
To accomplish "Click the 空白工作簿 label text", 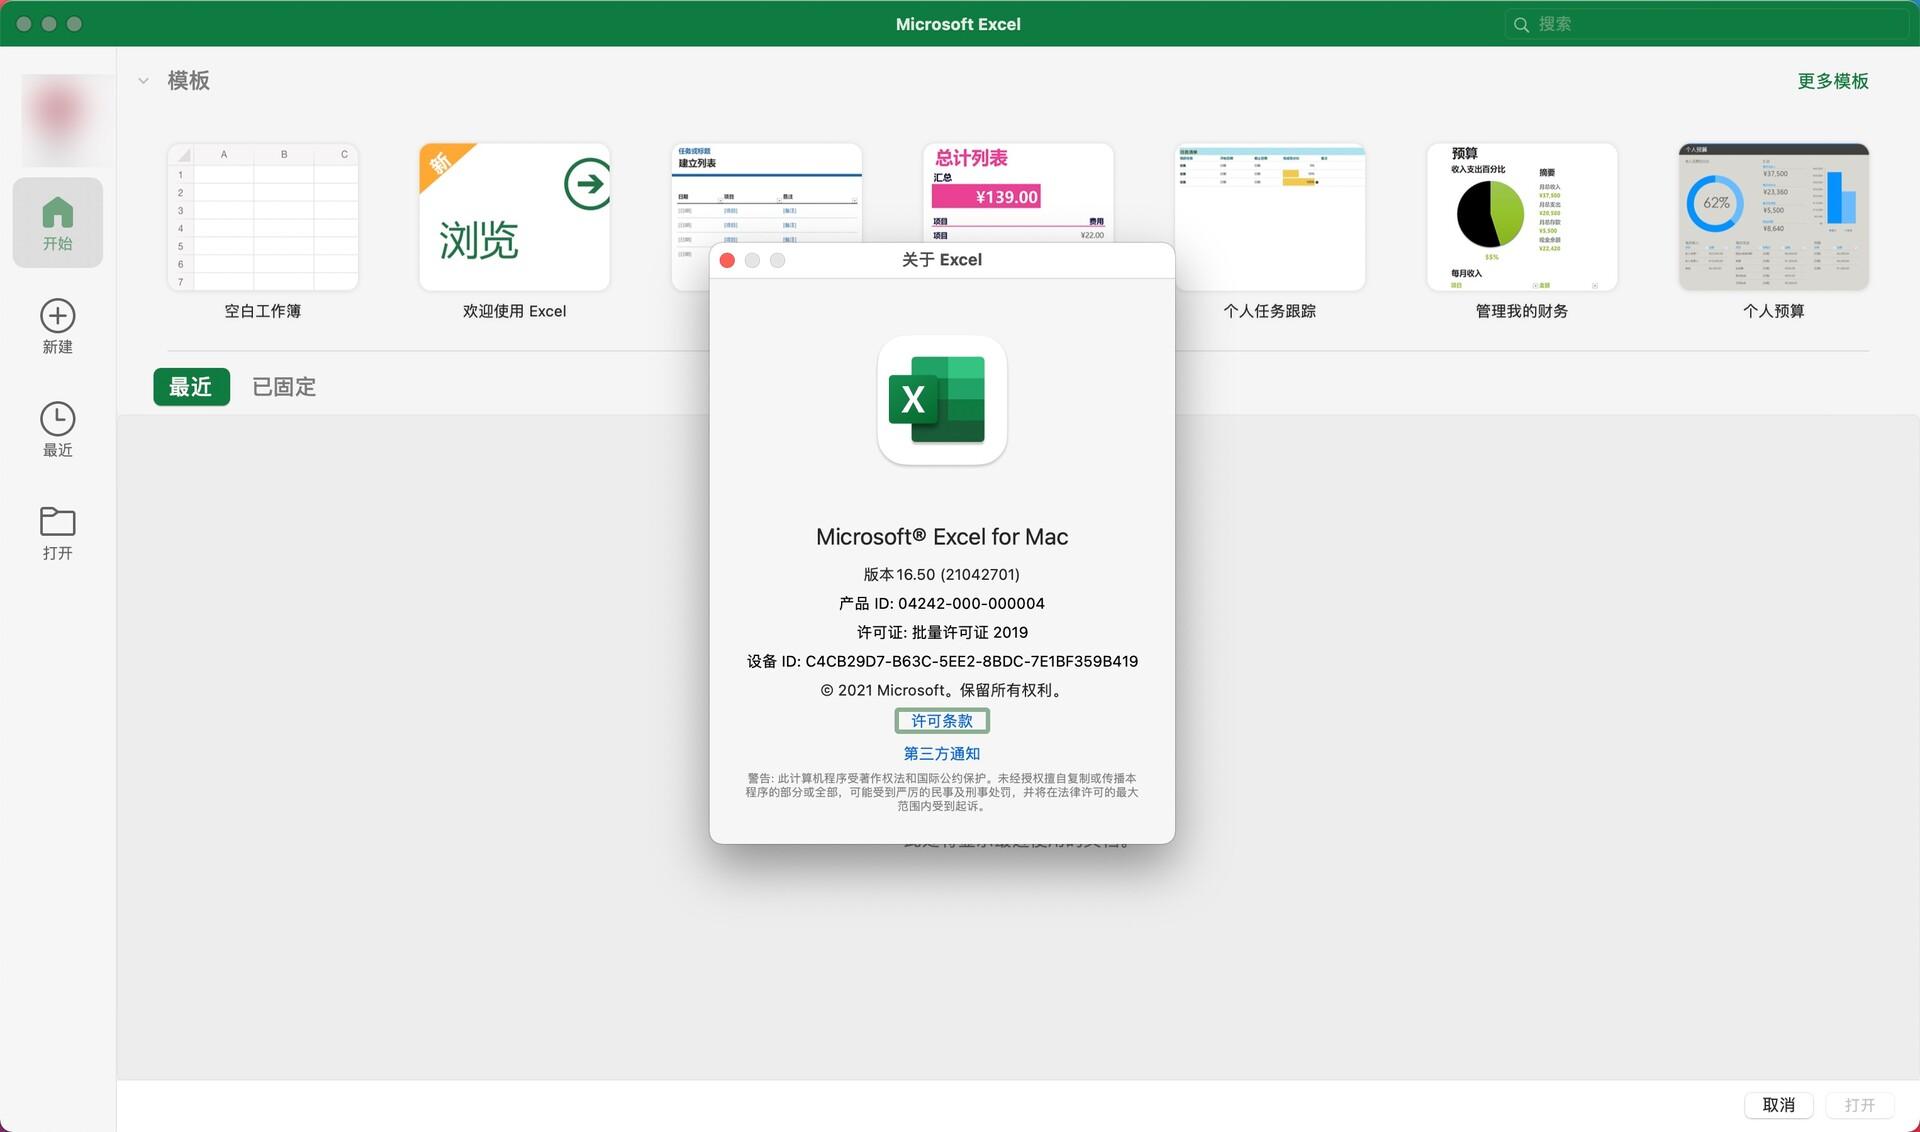I will point(263,312).
